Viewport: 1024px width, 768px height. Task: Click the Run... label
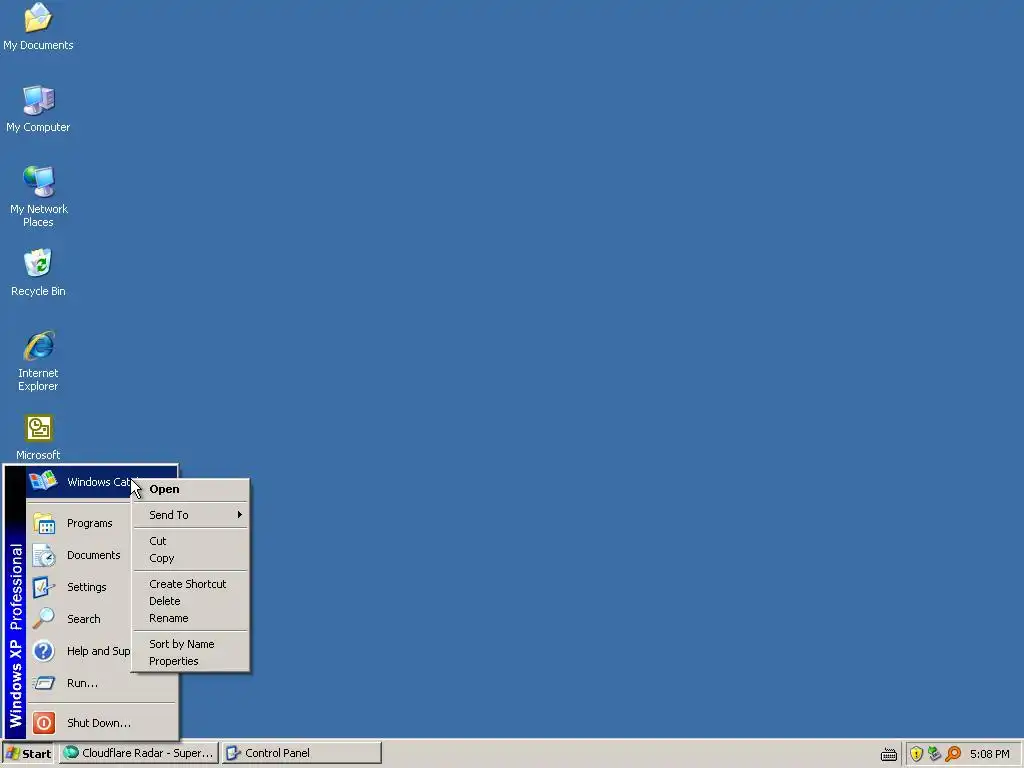point(82,683)
